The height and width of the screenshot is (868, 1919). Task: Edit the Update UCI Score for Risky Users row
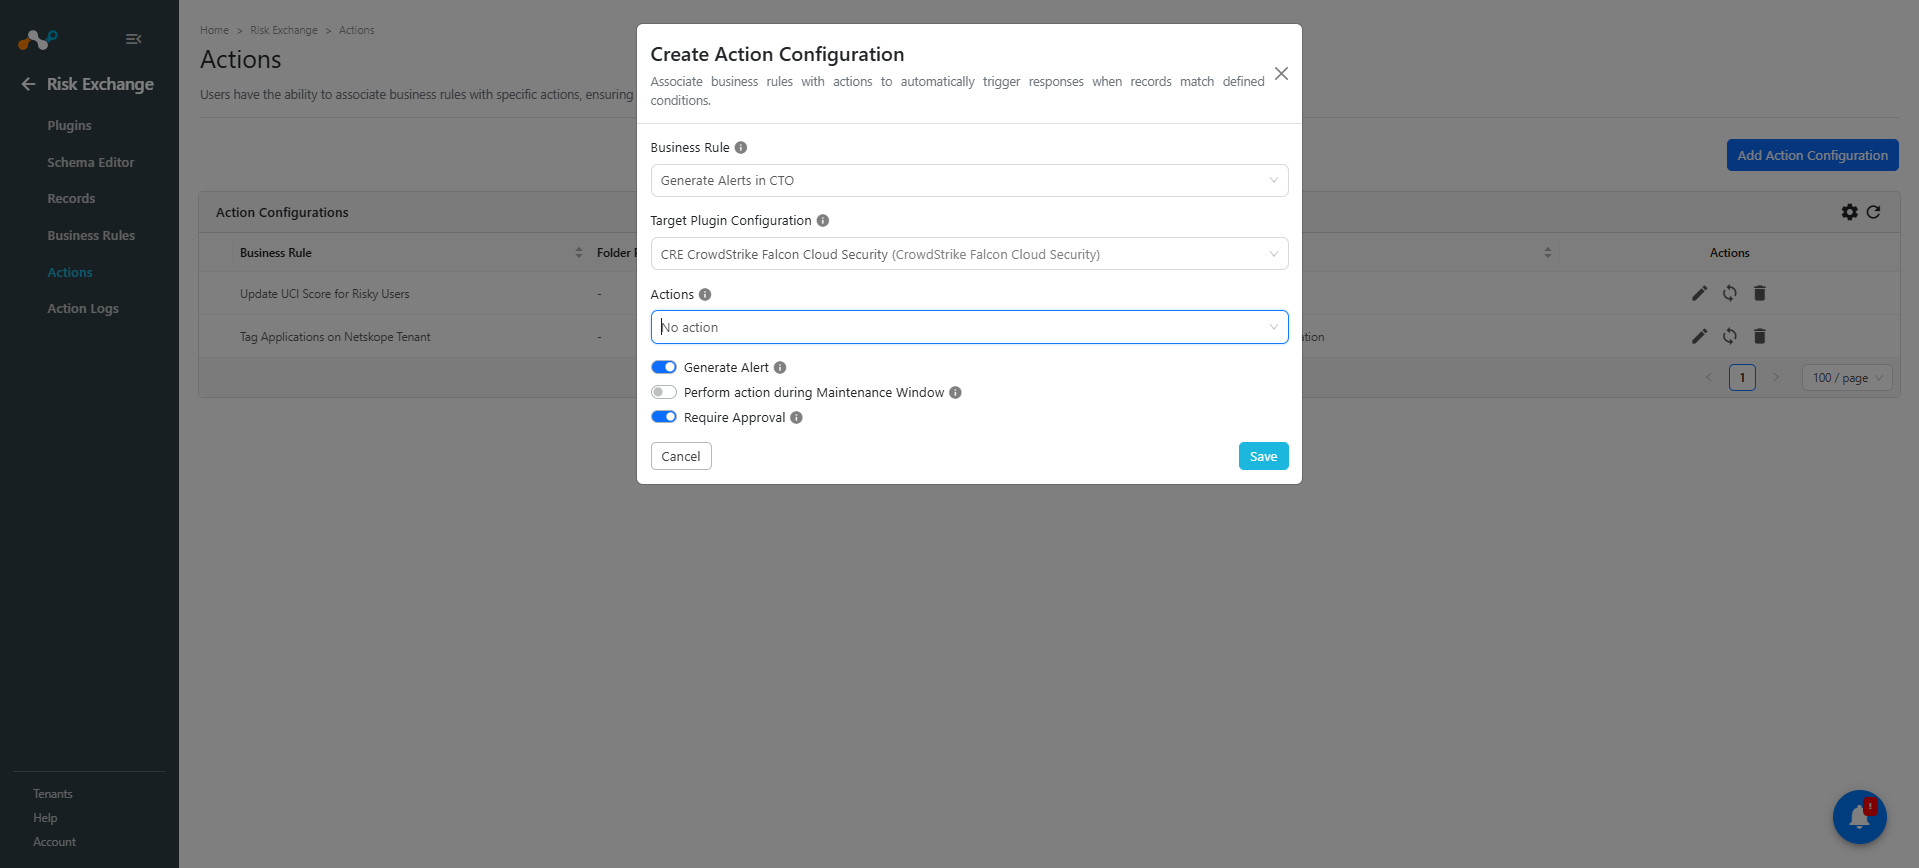1699,293
